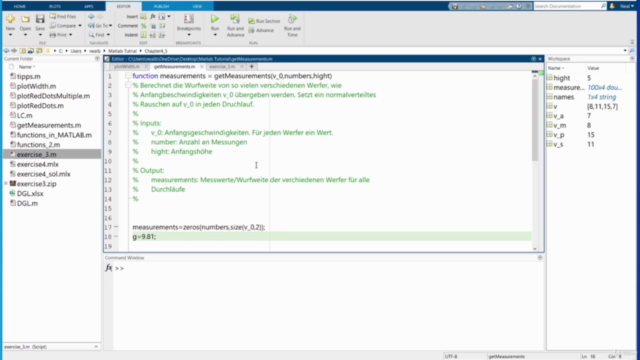Click the editor vertical scrollbar
The image size is (640, 360).
[x=535, y=119]
